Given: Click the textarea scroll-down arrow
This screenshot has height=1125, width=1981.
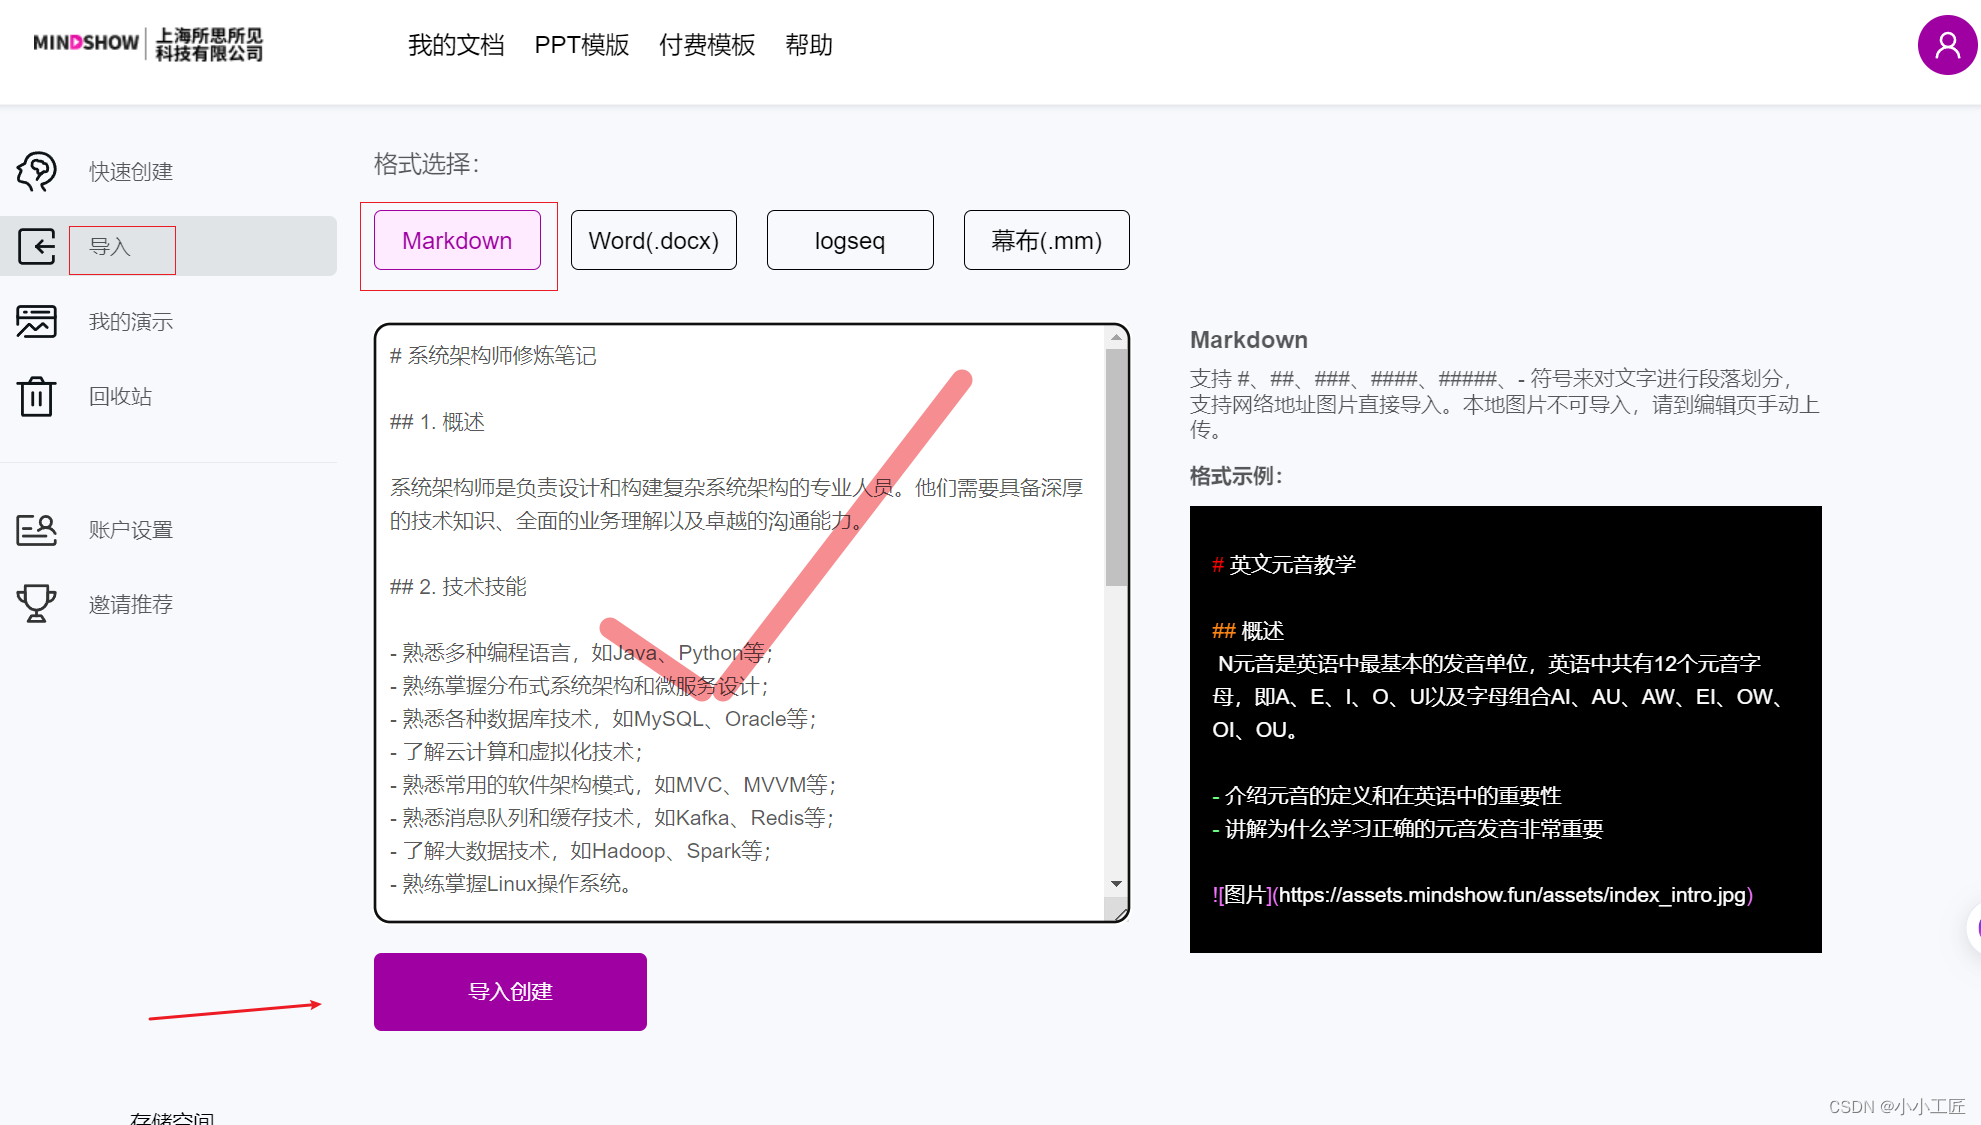Looking at the screenshot, I should (x=1116, y=884).
